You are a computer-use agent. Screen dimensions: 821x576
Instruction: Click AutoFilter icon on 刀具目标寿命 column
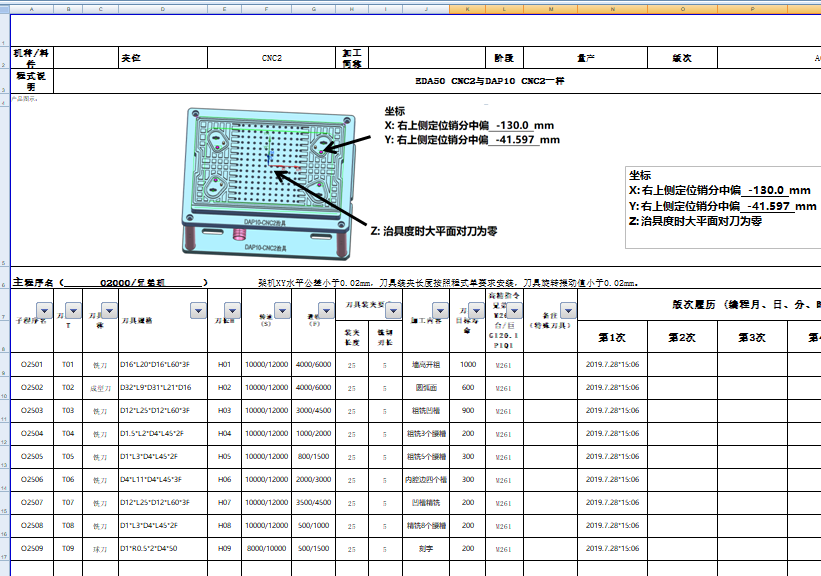[476, 310]
